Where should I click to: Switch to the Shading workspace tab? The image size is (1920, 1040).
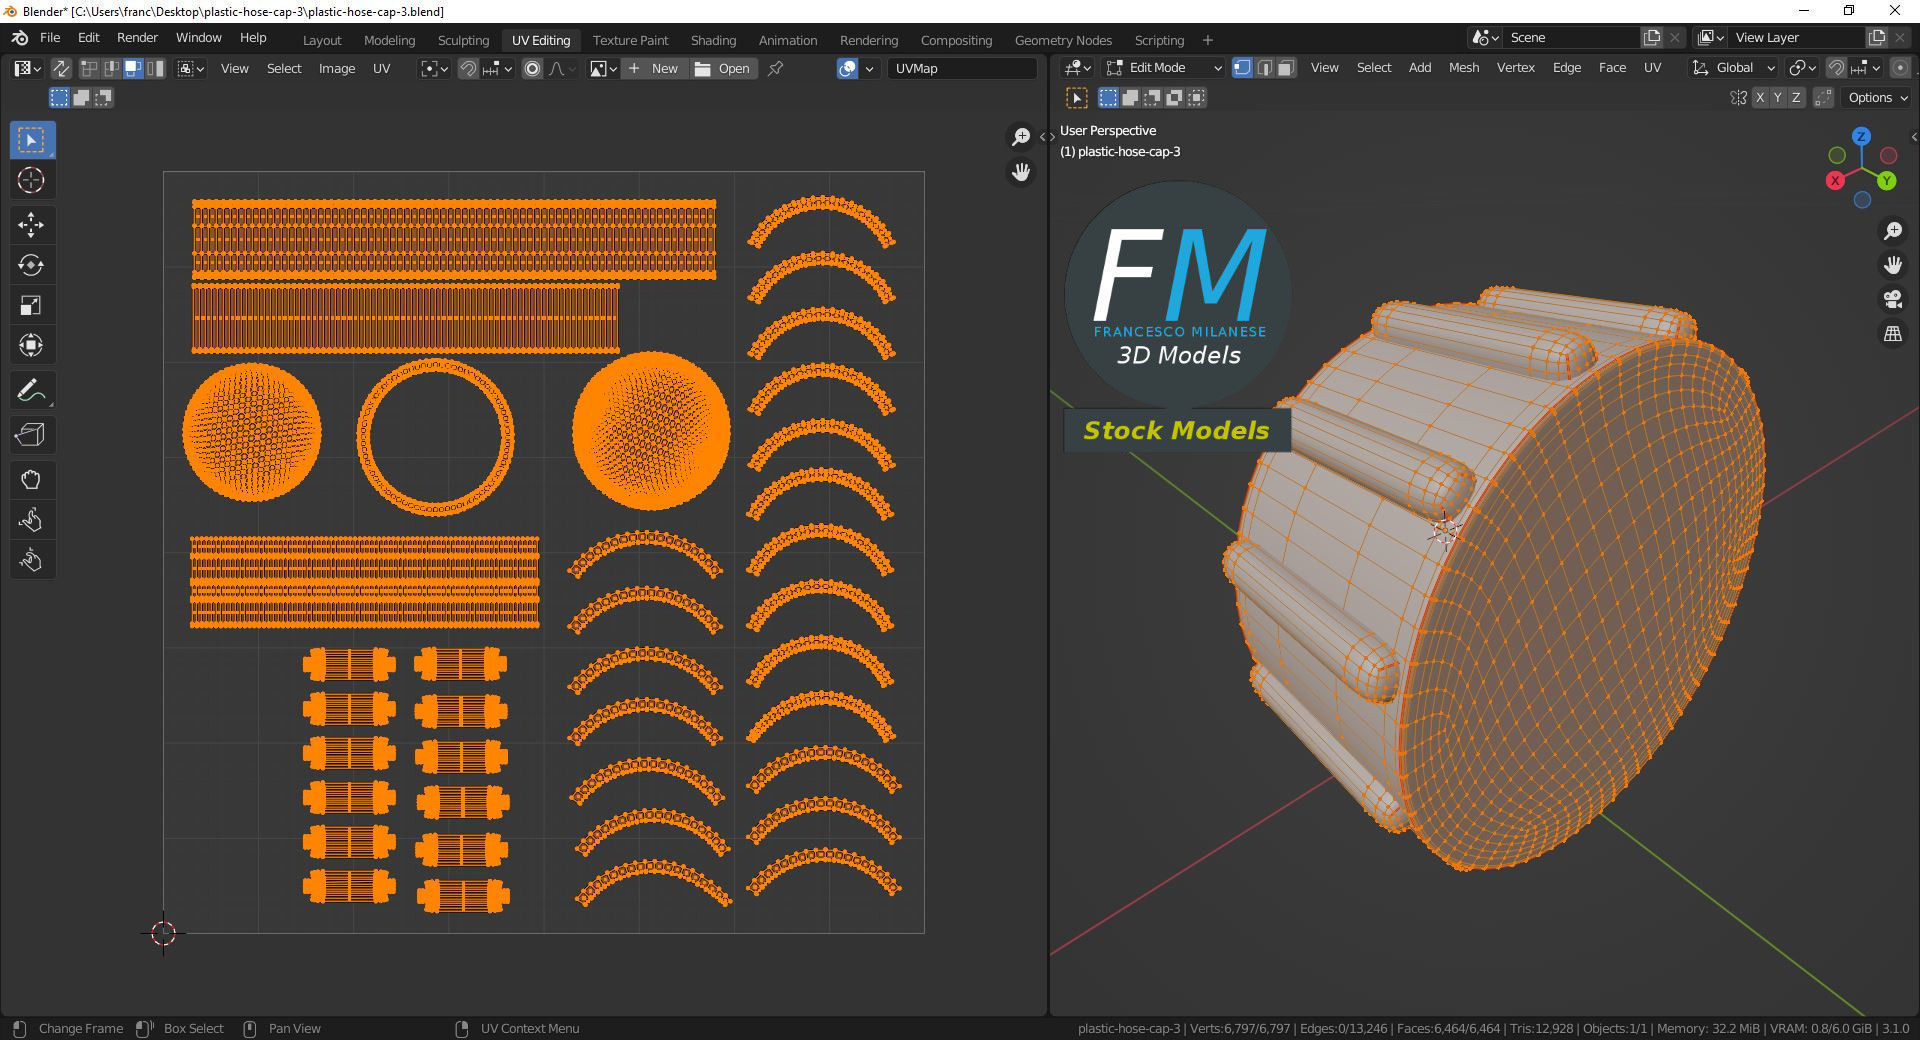click(713, 40)
